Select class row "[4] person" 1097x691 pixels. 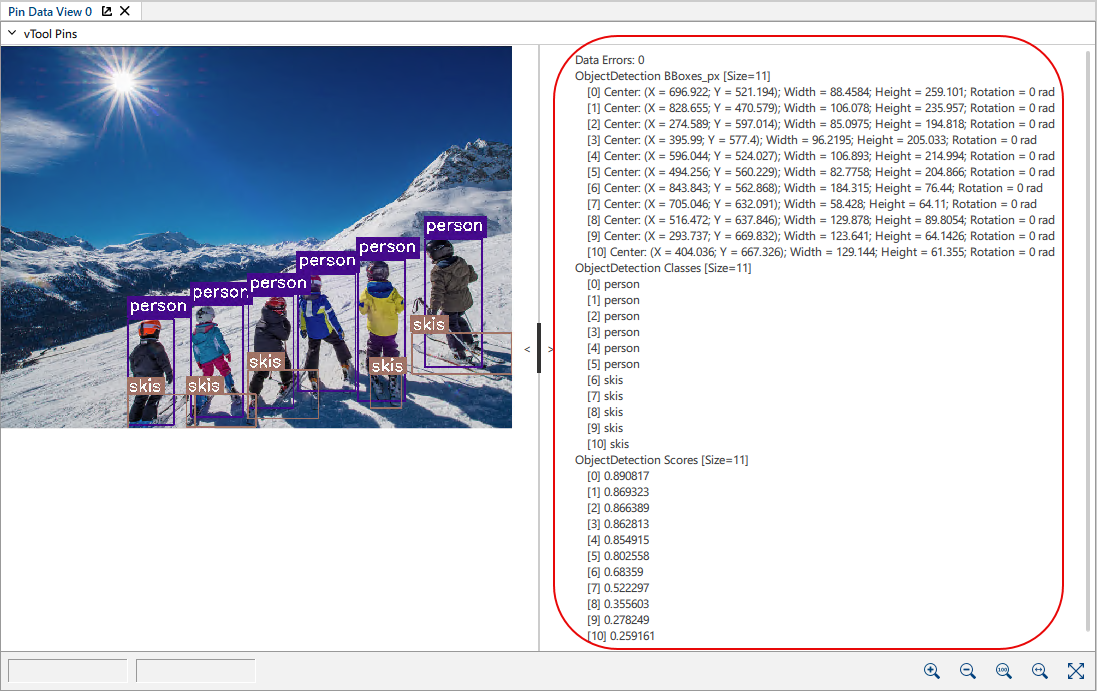(613, 348)
